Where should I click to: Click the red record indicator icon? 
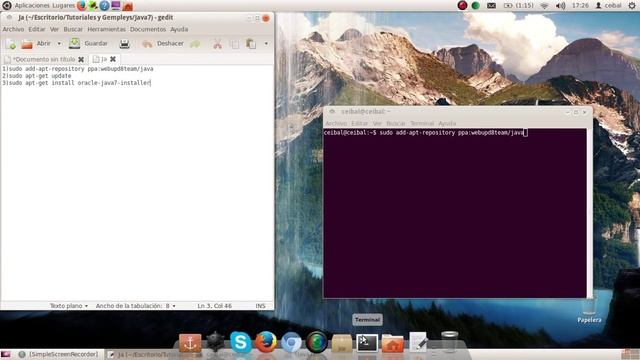pyautogui.click(x=462, y=5)
